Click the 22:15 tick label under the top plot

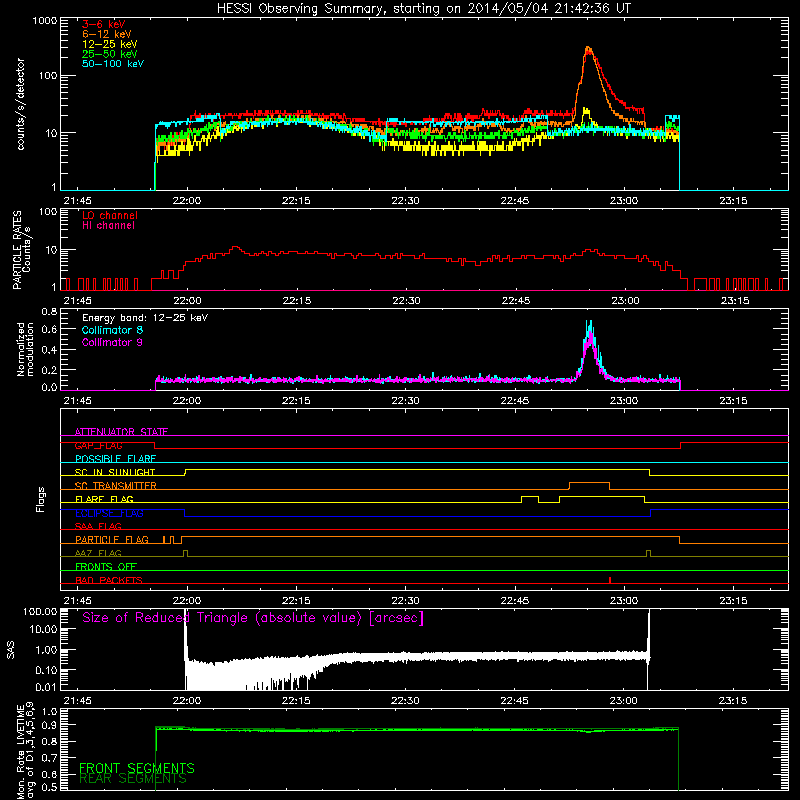296,201
